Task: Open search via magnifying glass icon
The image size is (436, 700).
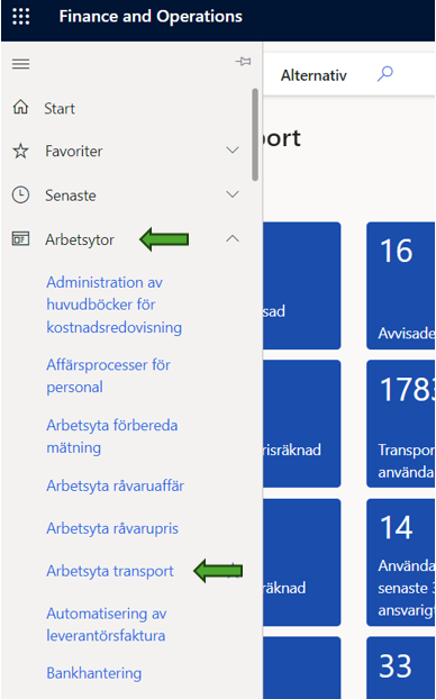Action: pos(385,74)
